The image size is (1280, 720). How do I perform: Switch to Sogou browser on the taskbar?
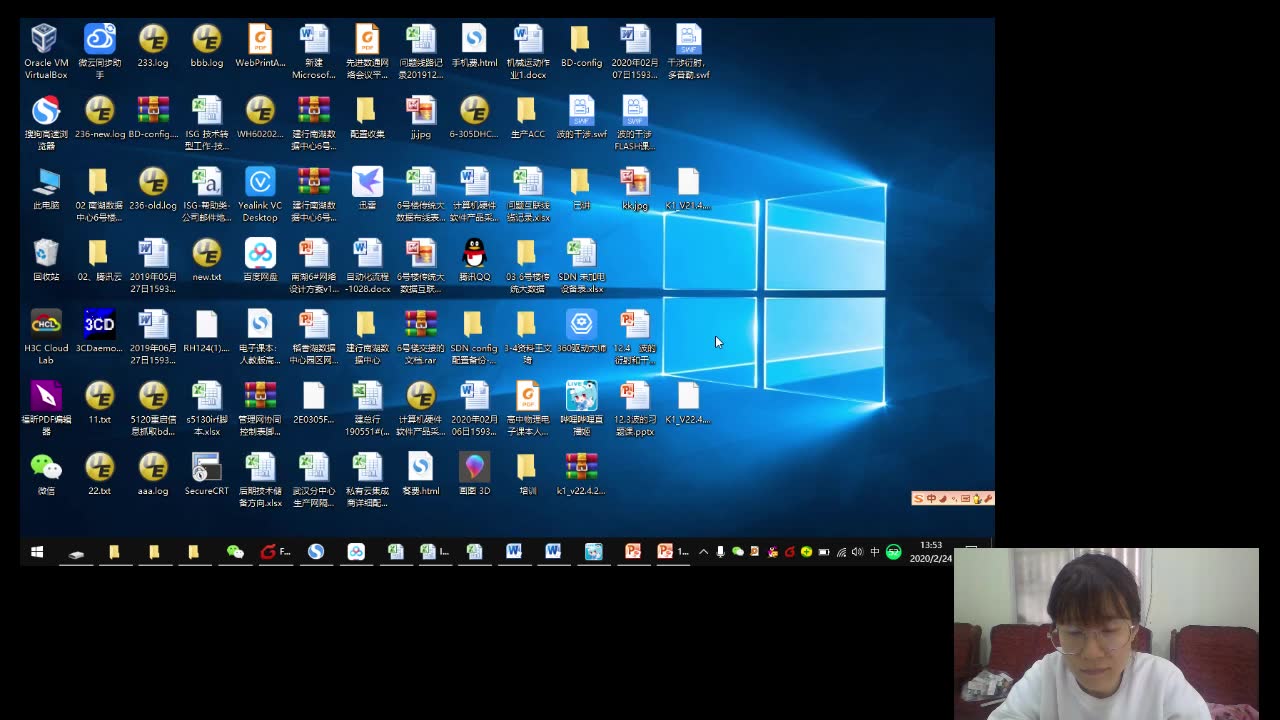[x=316, y=552]
